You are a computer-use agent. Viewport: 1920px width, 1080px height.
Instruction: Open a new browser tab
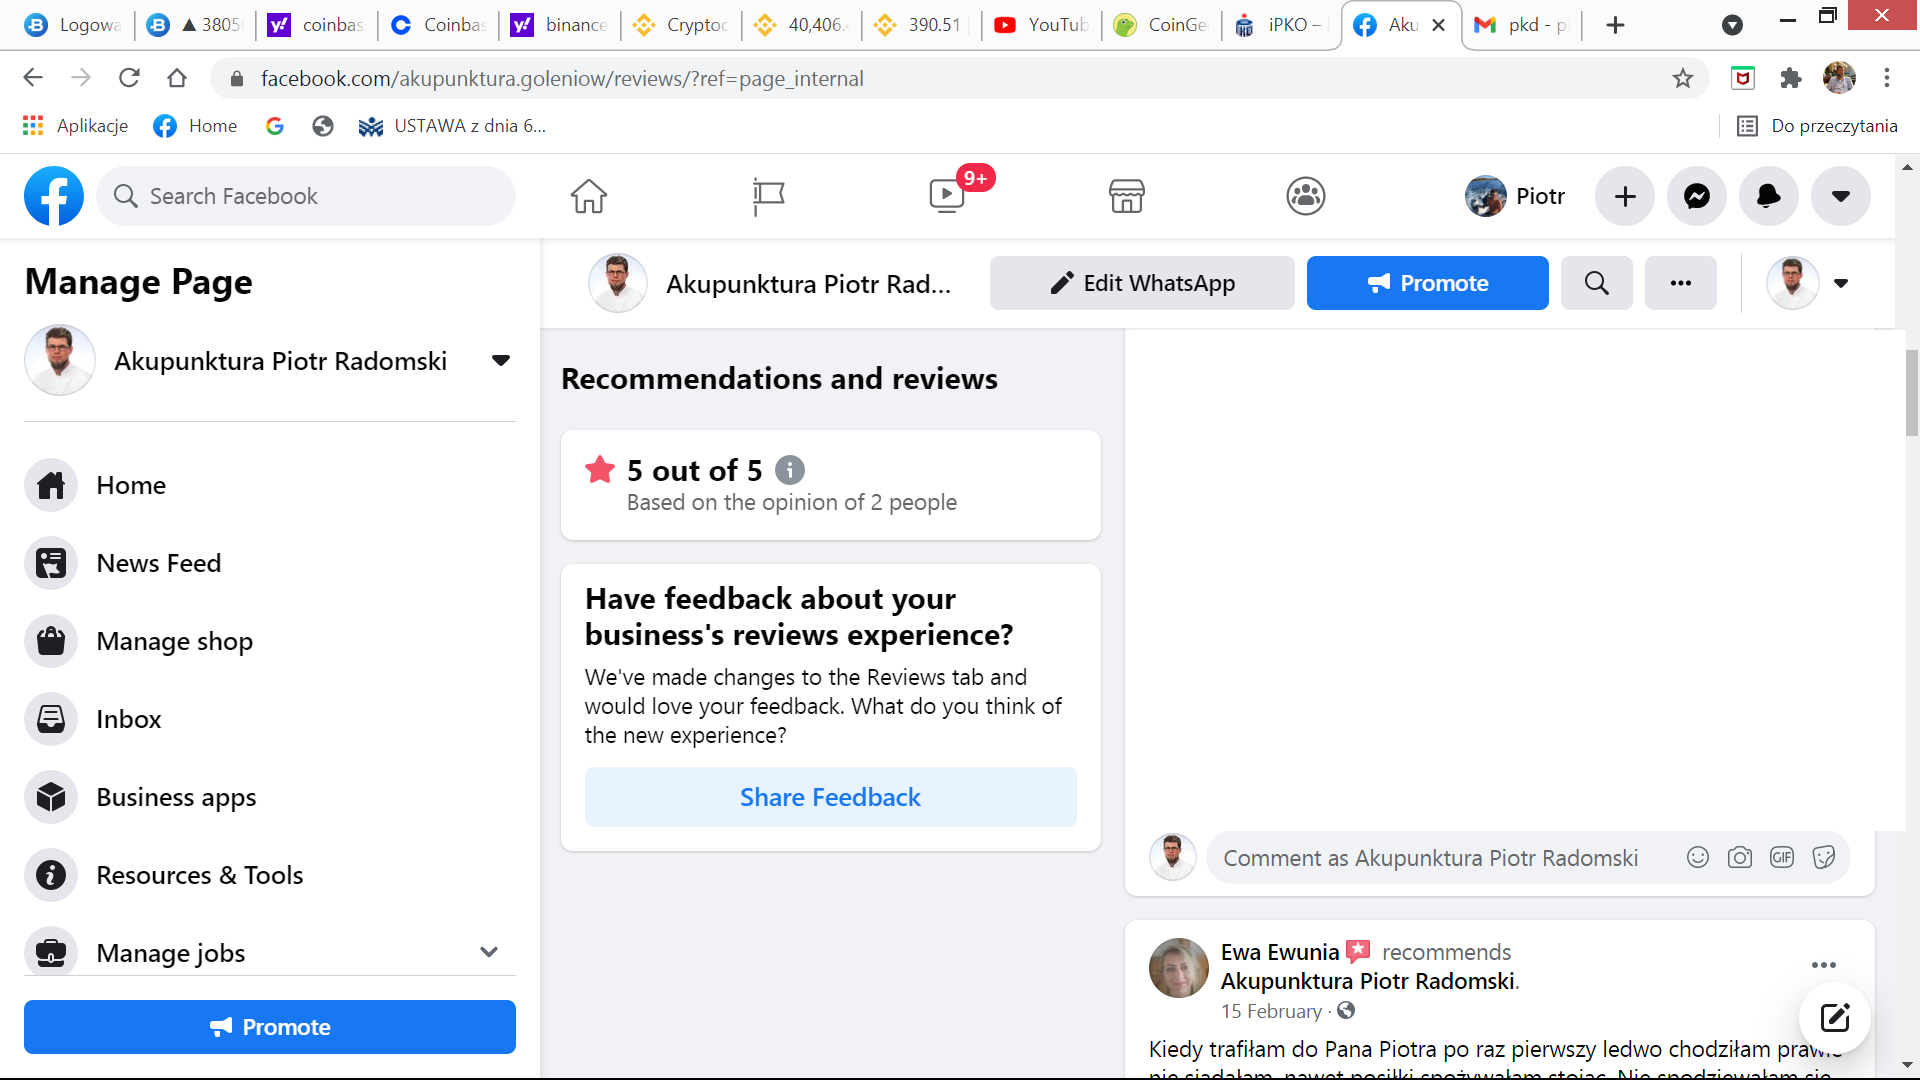click(1615, 25)
